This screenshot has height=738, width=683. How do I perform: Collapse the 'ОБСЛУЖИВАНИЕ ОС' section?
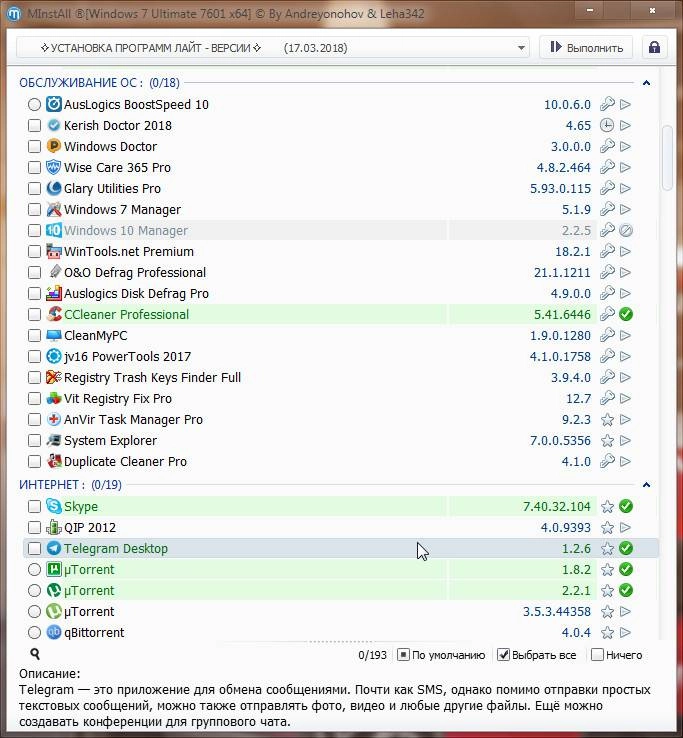click(646, 83)
